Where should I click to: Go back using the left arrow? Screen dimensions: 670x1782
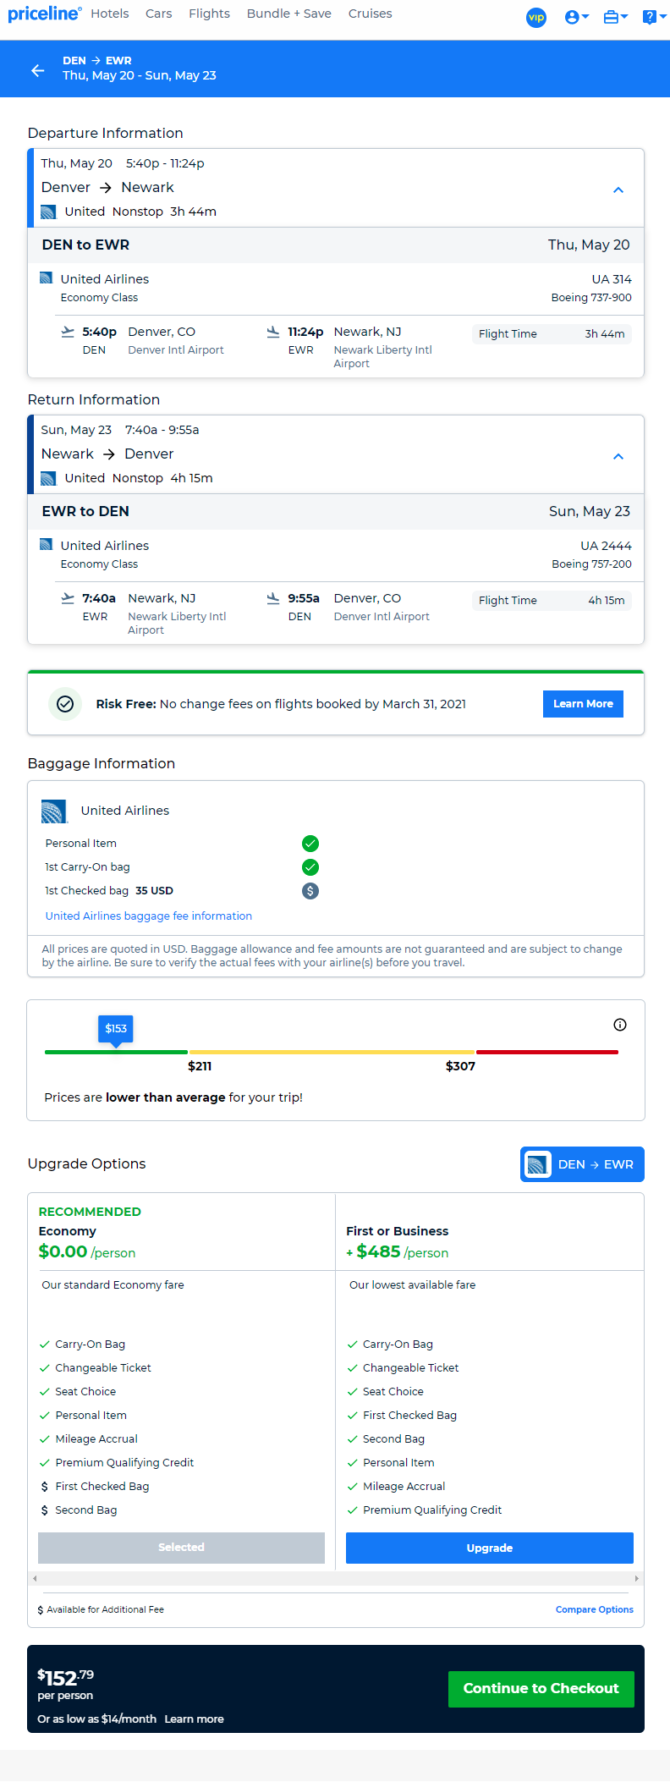point(38,70)
